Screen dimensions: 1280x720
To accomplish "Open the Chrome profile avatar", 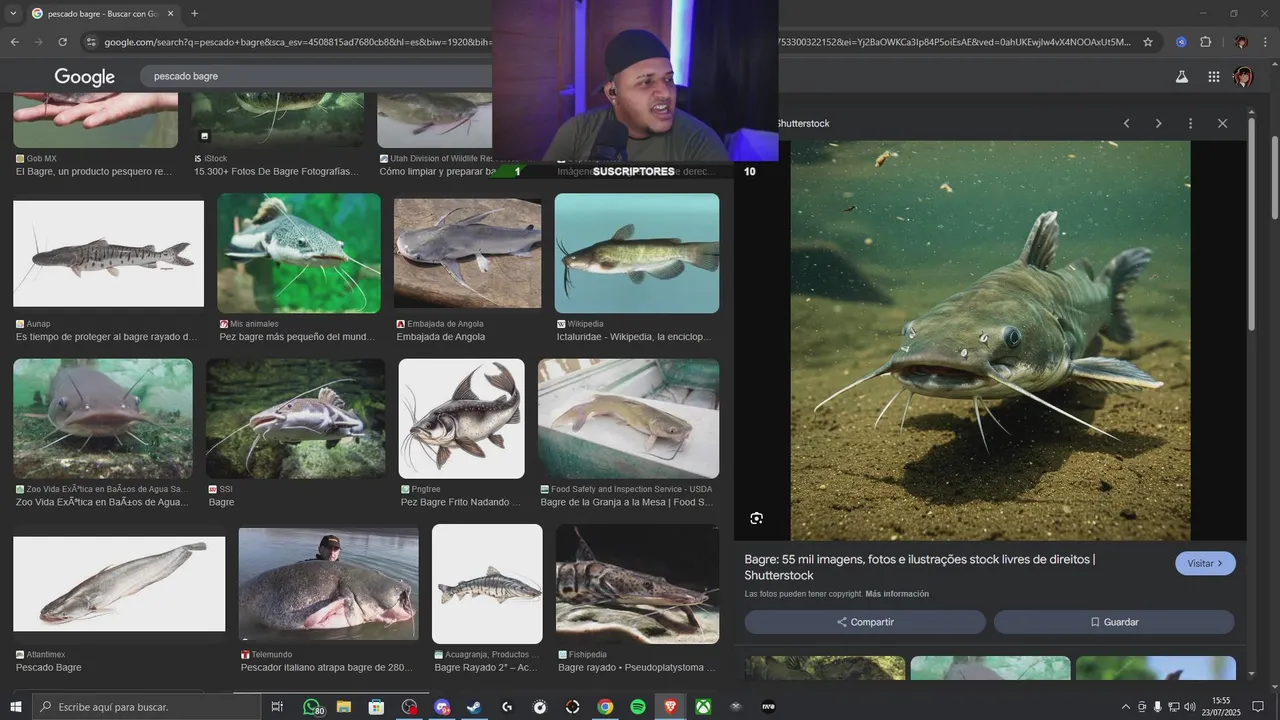I will [x=1241, y=42].
